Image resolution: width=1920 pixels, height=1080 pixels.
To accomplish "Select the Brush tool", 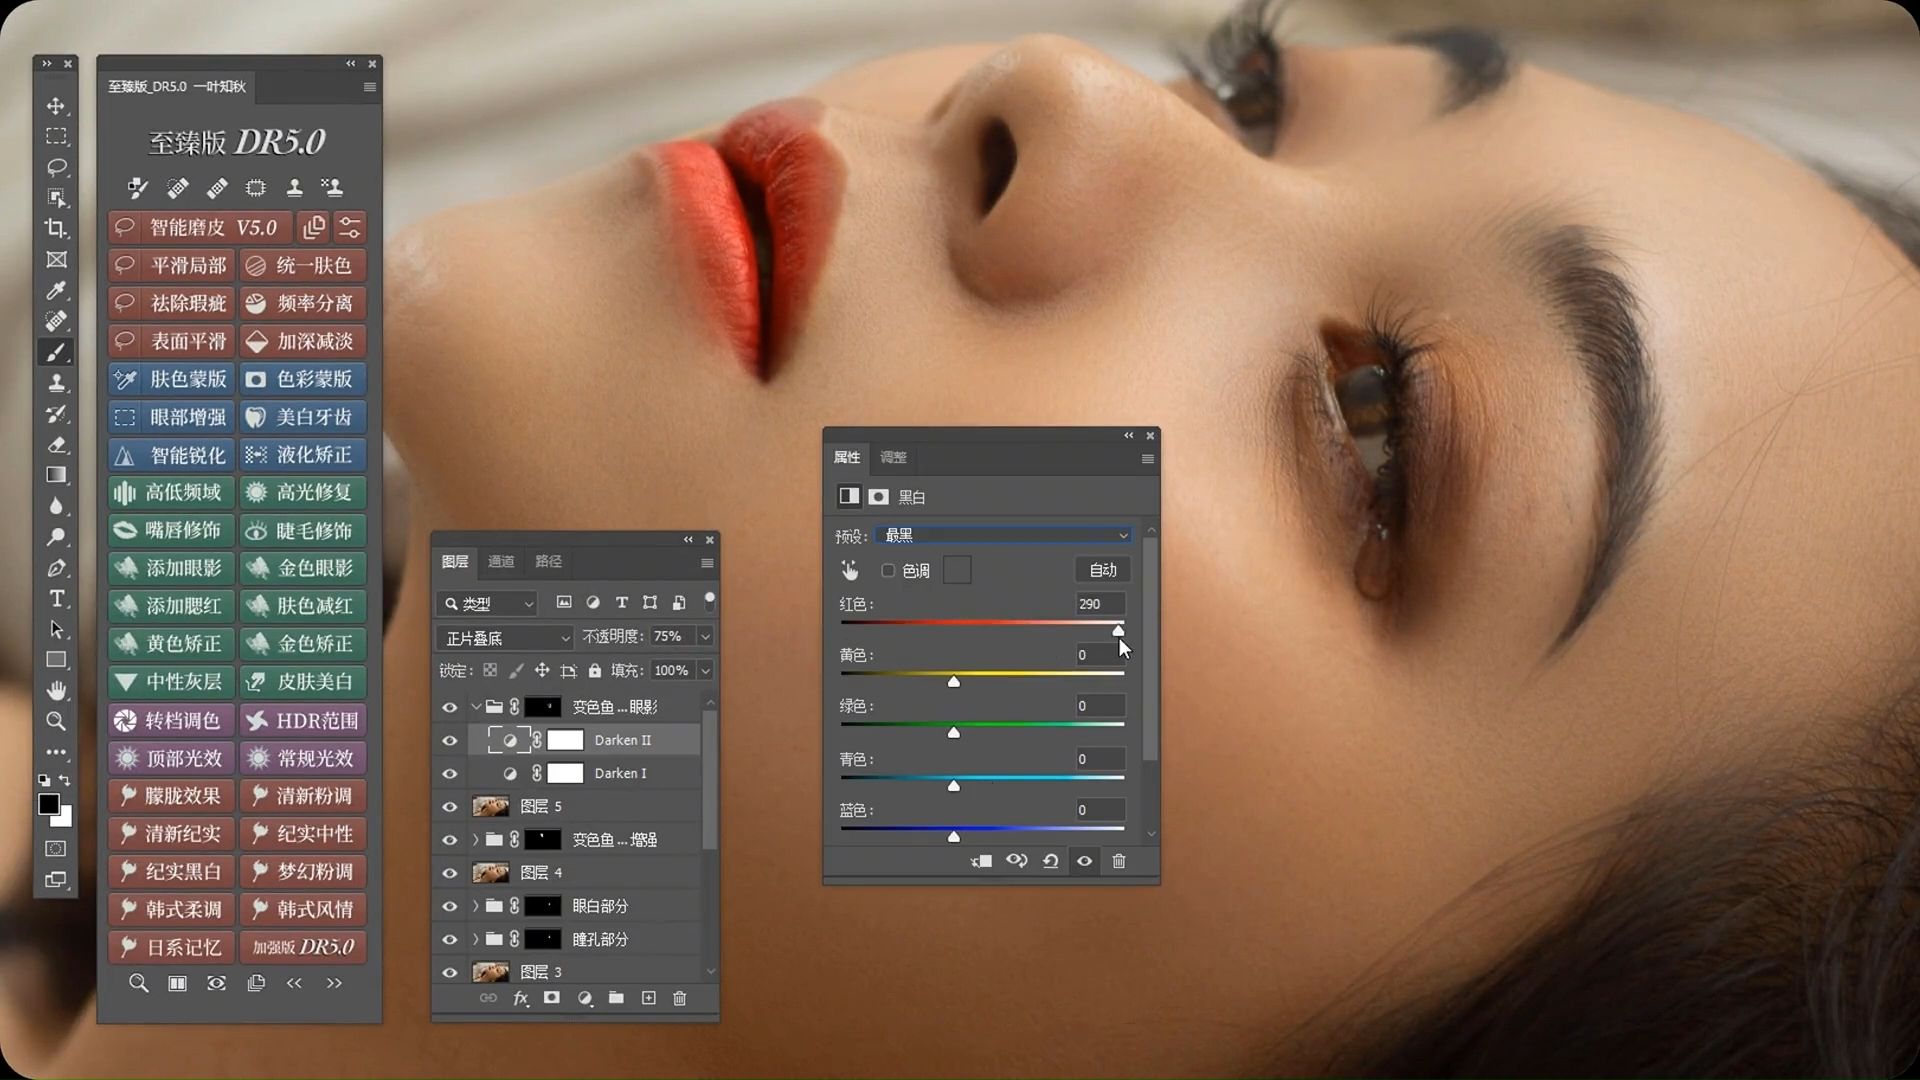I will [x=56, y=352].
